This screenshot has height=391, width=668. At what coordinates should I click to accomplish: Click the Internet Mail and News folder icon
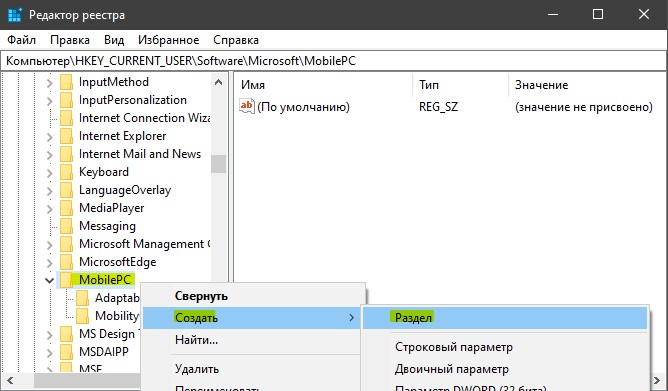[66, 154]
